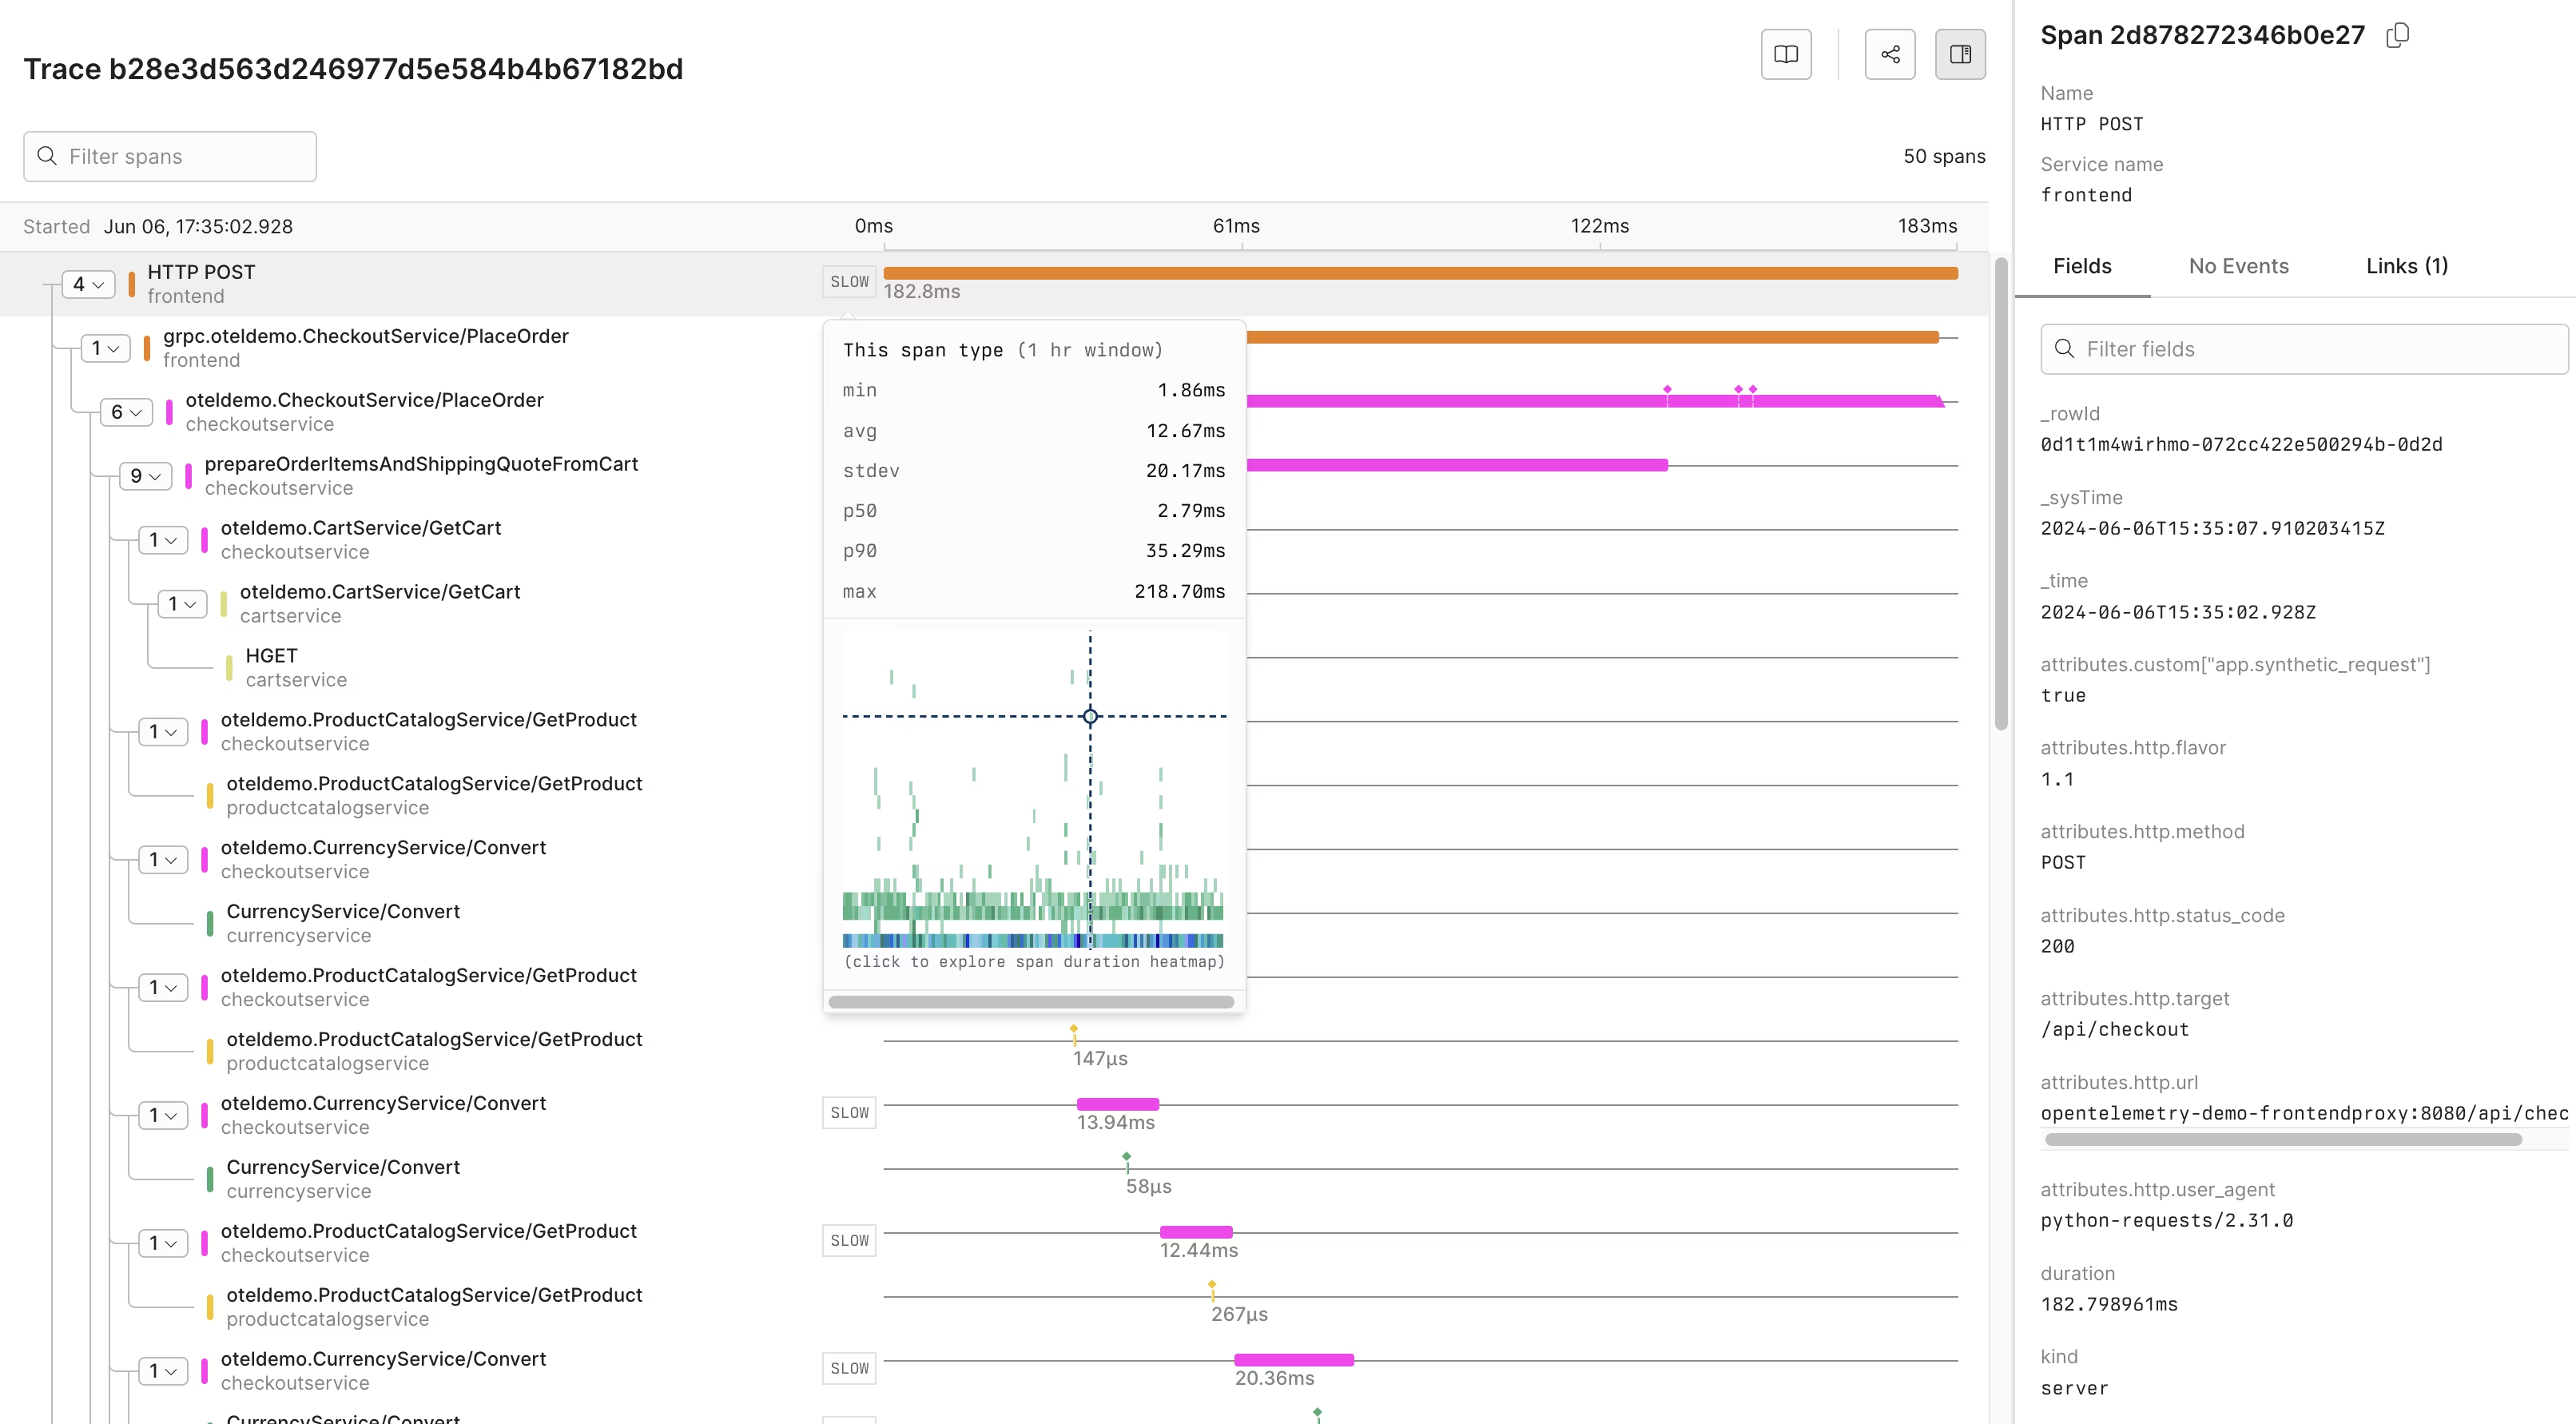Toggle the side panel layout icon
The width and height of the screenshot is (2576, 1424).
coord(1959,54)
